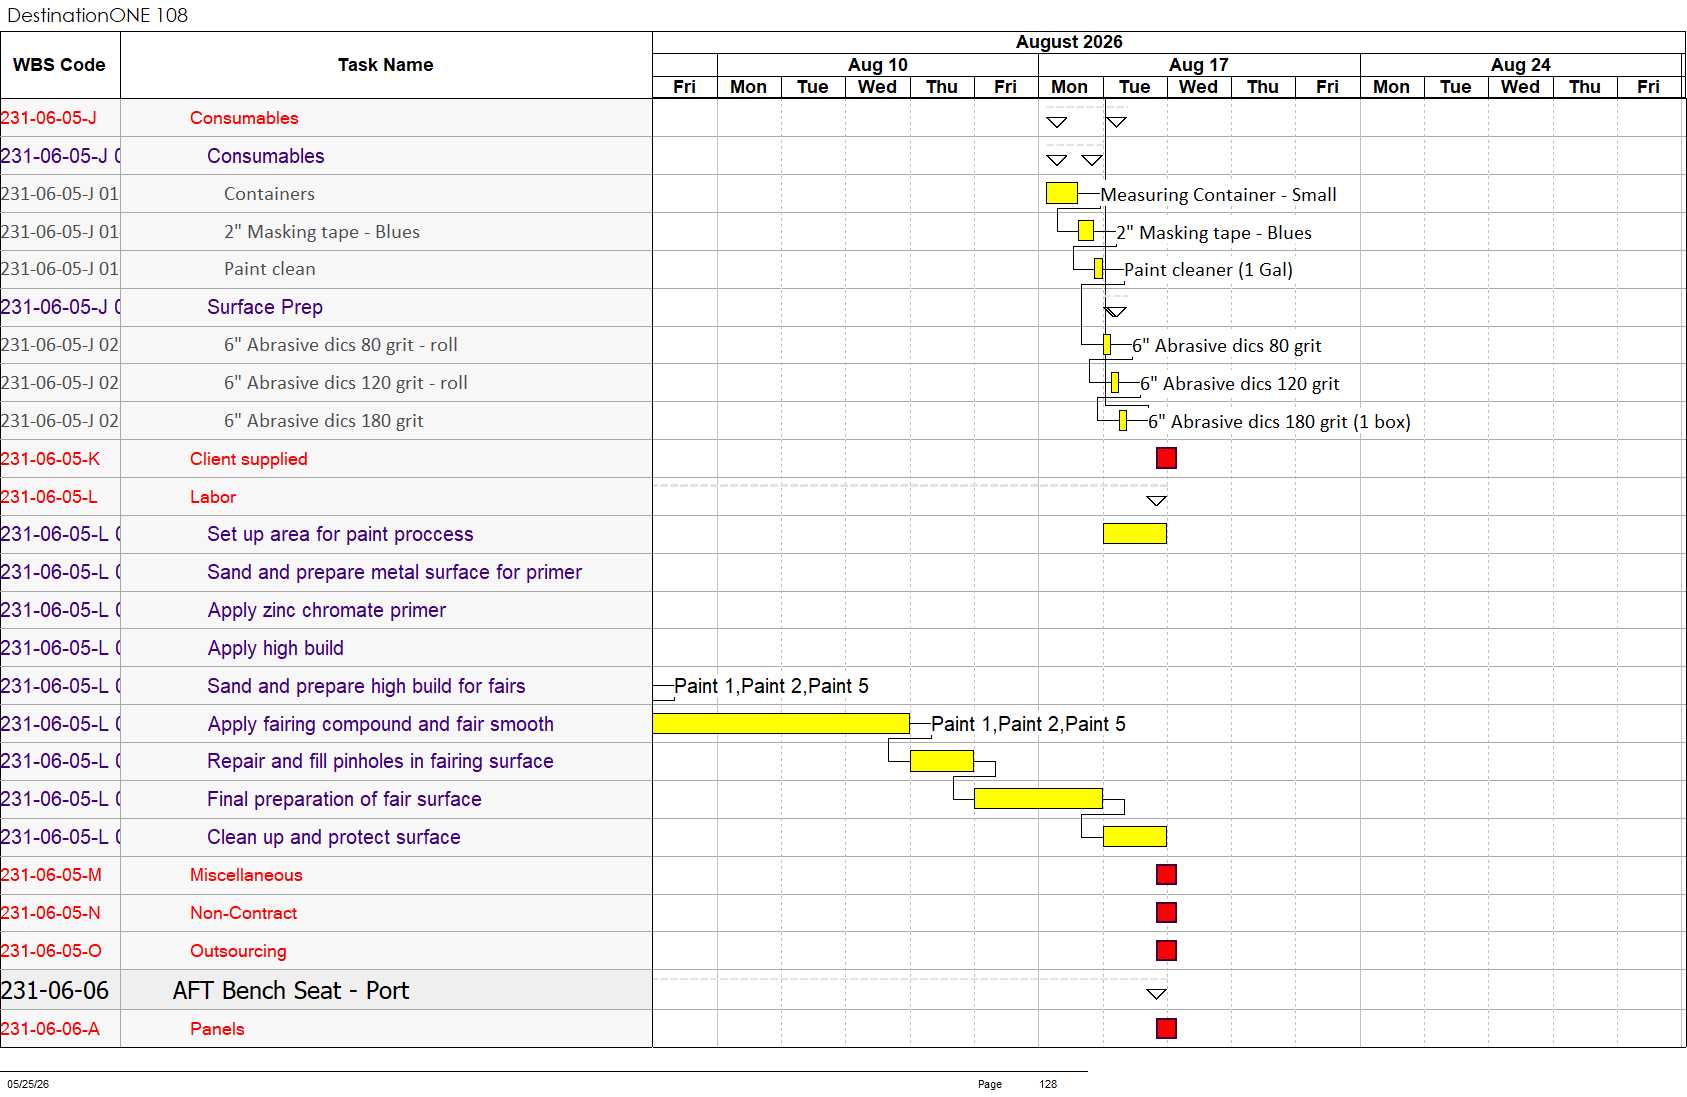Click the Labor summary triangle marker
Viewport: 1687px width, 1097px height.
click(1156, 501)
